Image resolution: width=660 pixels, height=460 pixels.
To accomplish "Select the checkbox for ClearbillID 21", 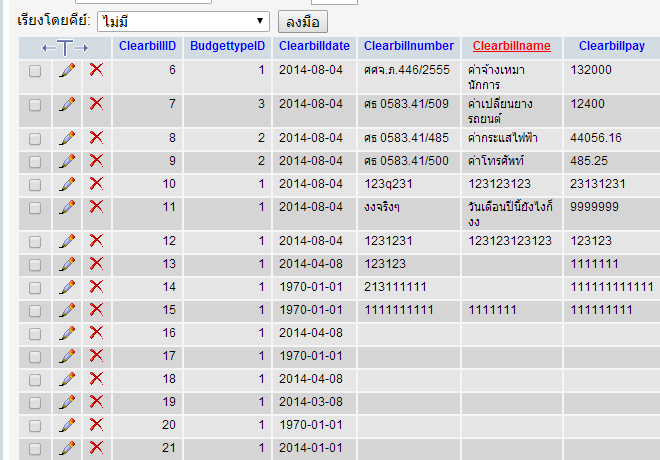I will tap(35, 449).
